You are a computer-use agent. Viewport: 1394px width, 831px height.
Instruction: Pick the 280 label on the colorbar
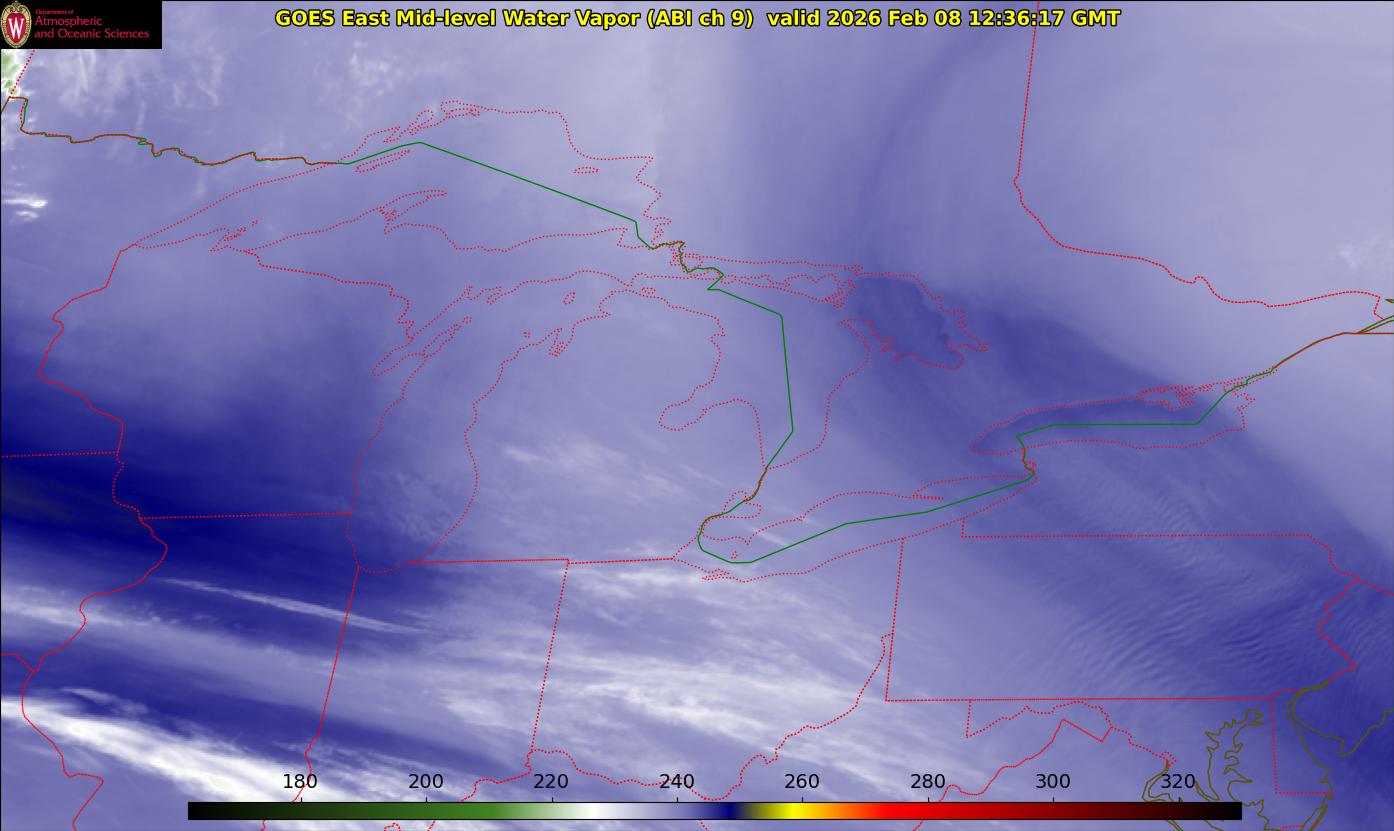click(x=928, y=781)
